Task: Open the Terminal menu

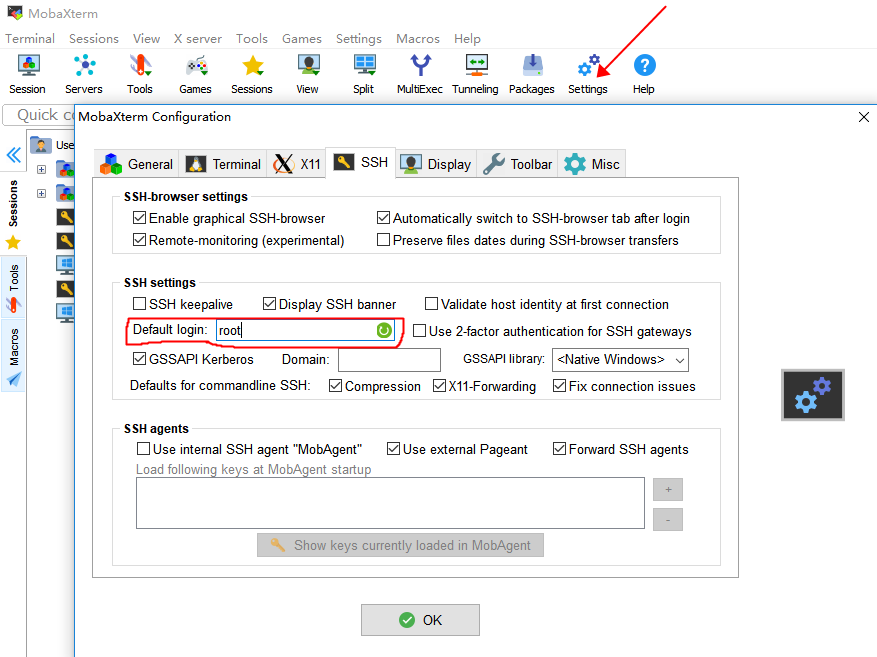Action: click(x=30, y=39)
